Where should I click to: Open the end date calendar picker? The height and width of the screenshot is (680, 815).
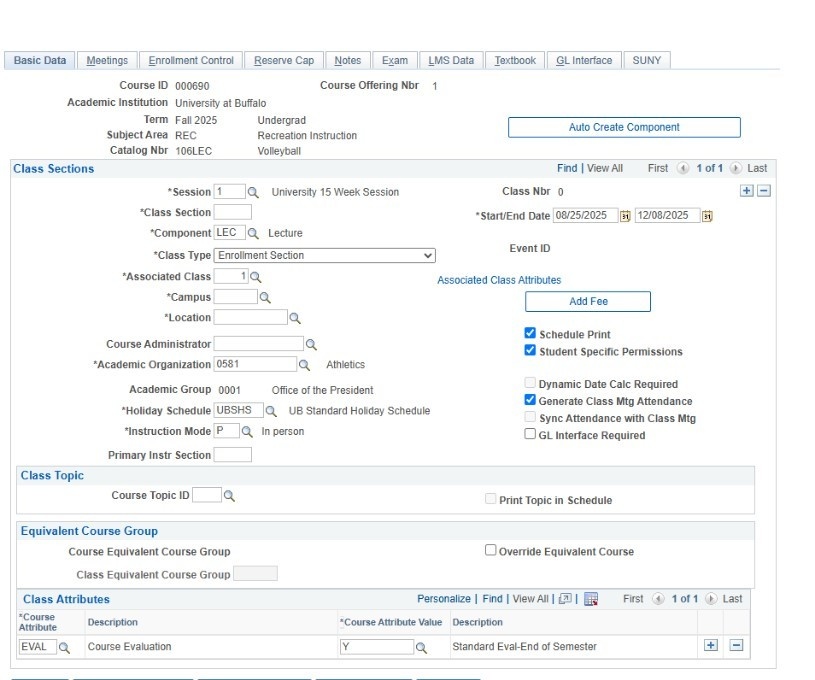(x=707, y=216)
